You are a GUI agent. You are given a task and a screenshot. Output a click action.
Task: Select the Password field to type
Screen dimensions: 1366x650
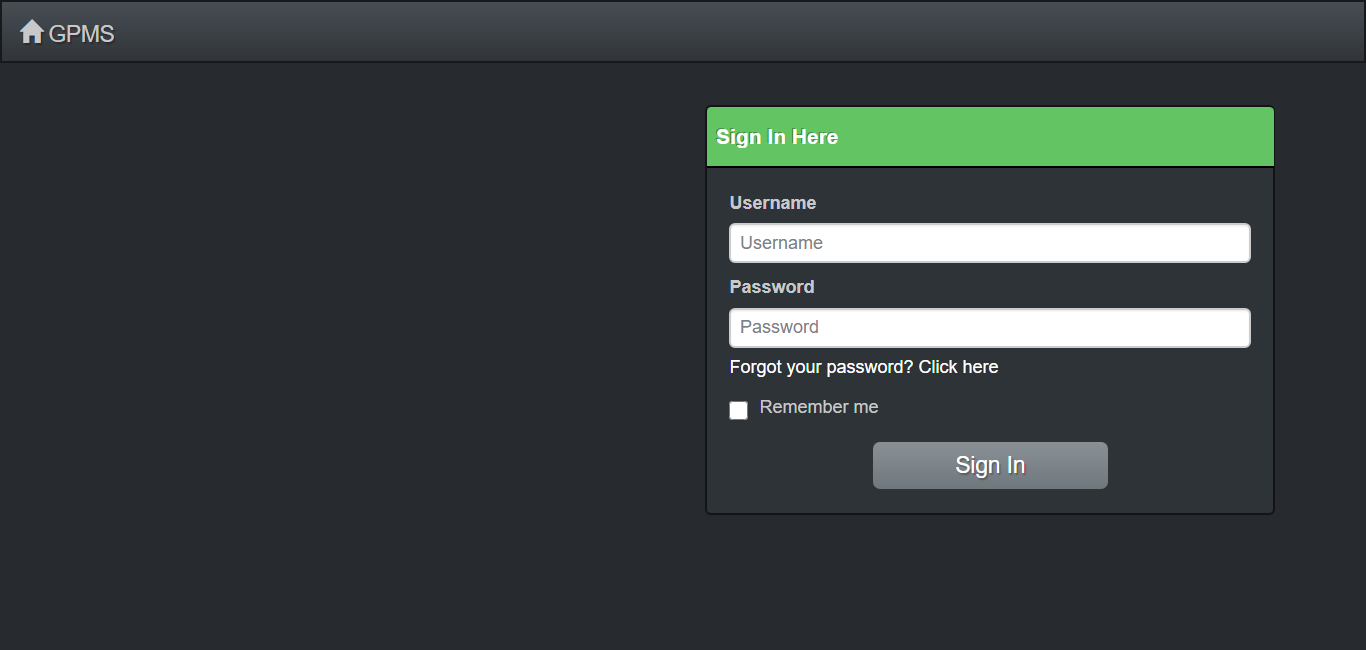(x=989, y=327)
